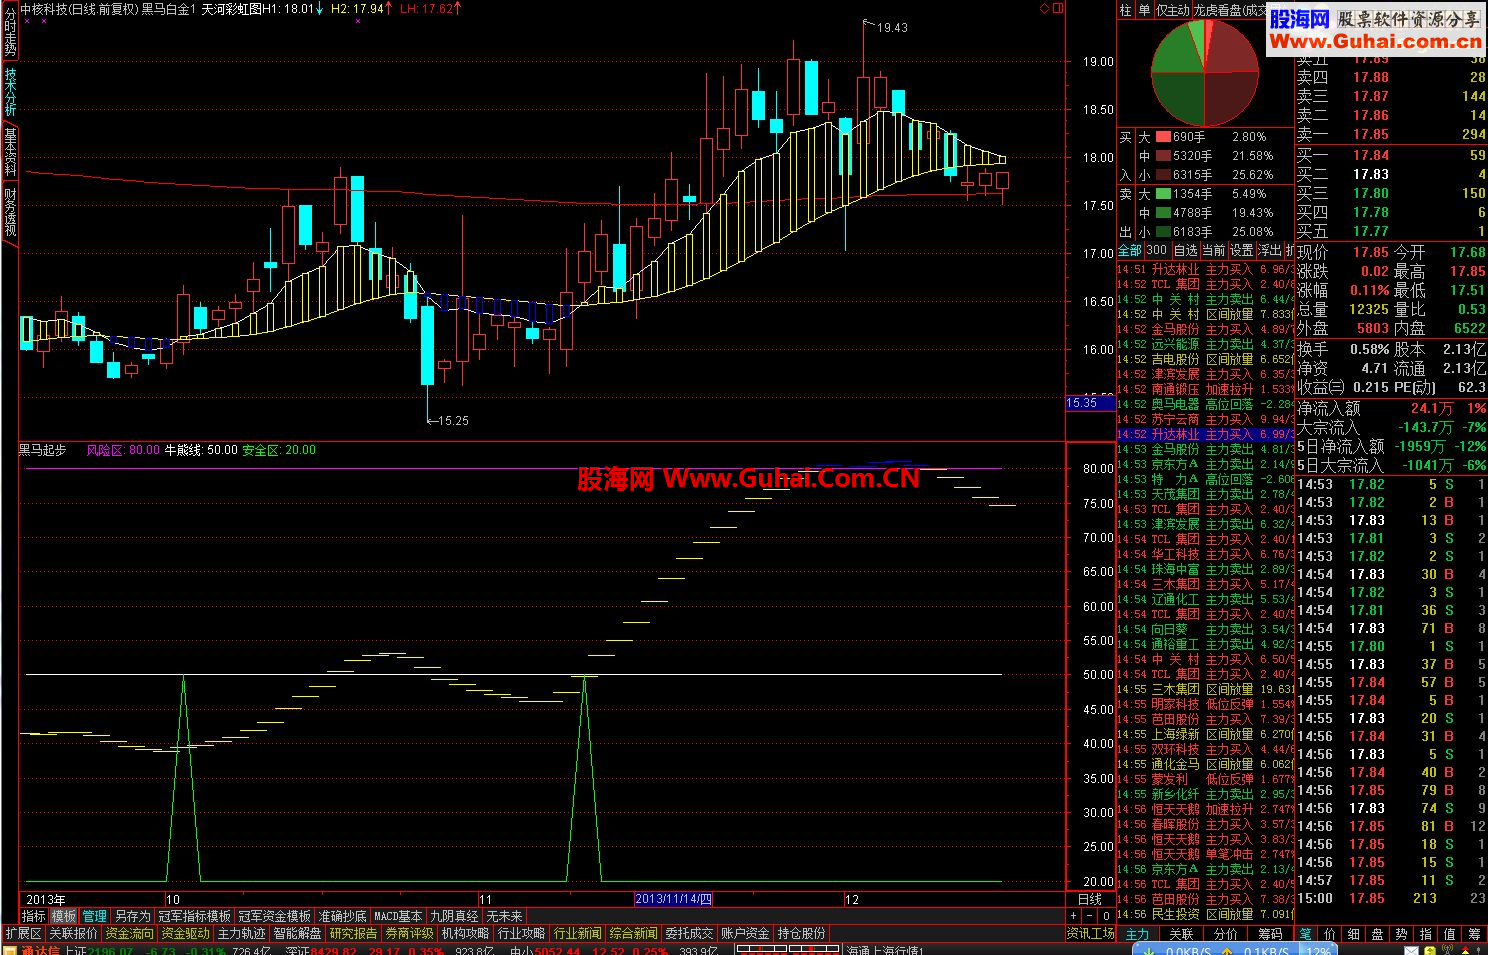Apply the 冠军指标模板 template
1488x955 pixels.
194,916
